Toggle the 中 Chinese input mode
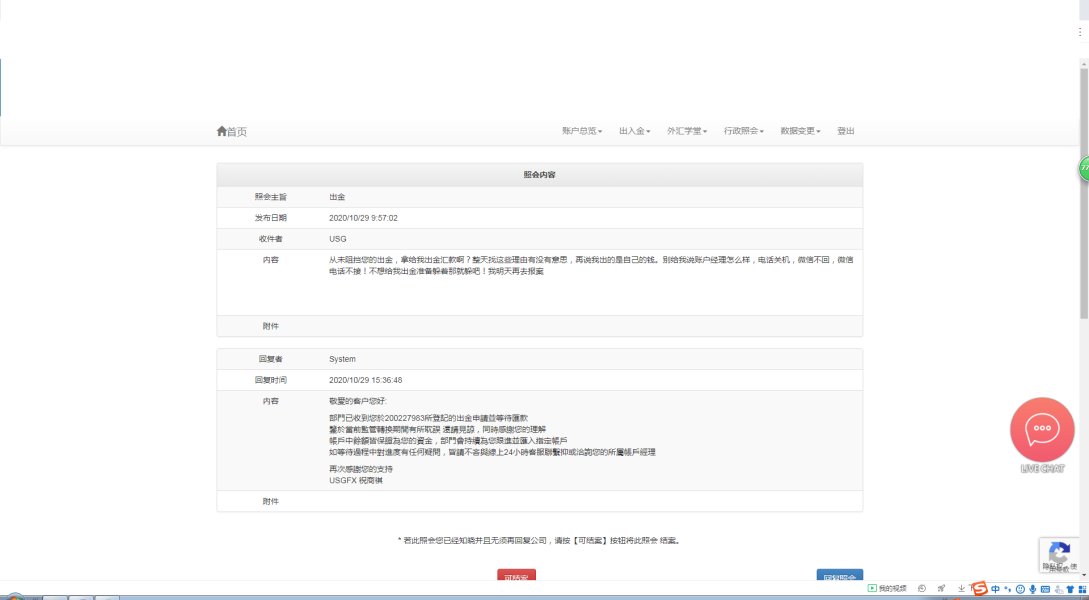The image size is (1089, 600). [x=995, y=589]
